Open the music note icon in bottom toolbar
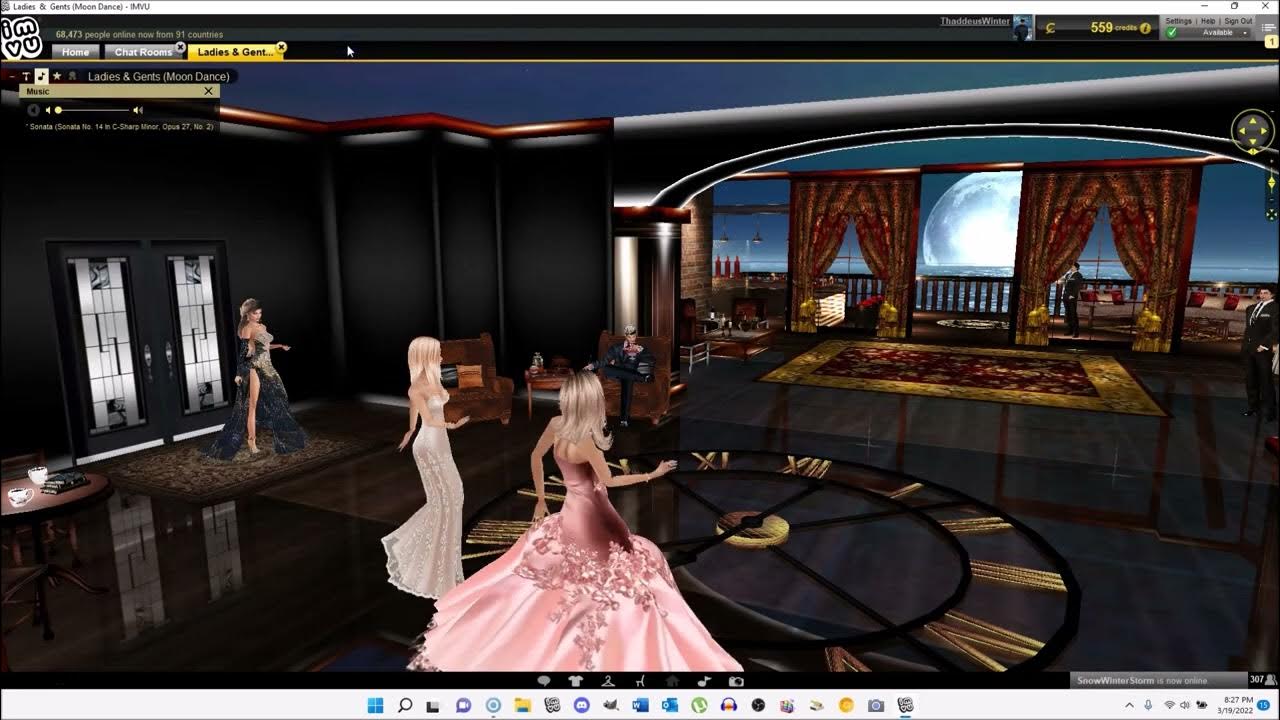The height and width of the screenshot is (720, 1280). pyautogui.click(x=704, y=681)
